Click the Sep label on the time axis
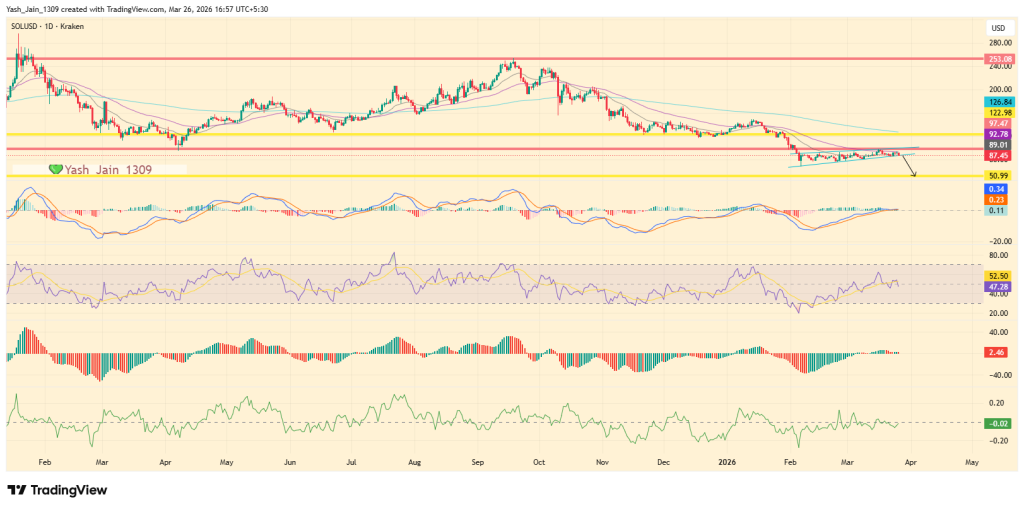Screen dimensions: 1024x509 tap(478, 463)
